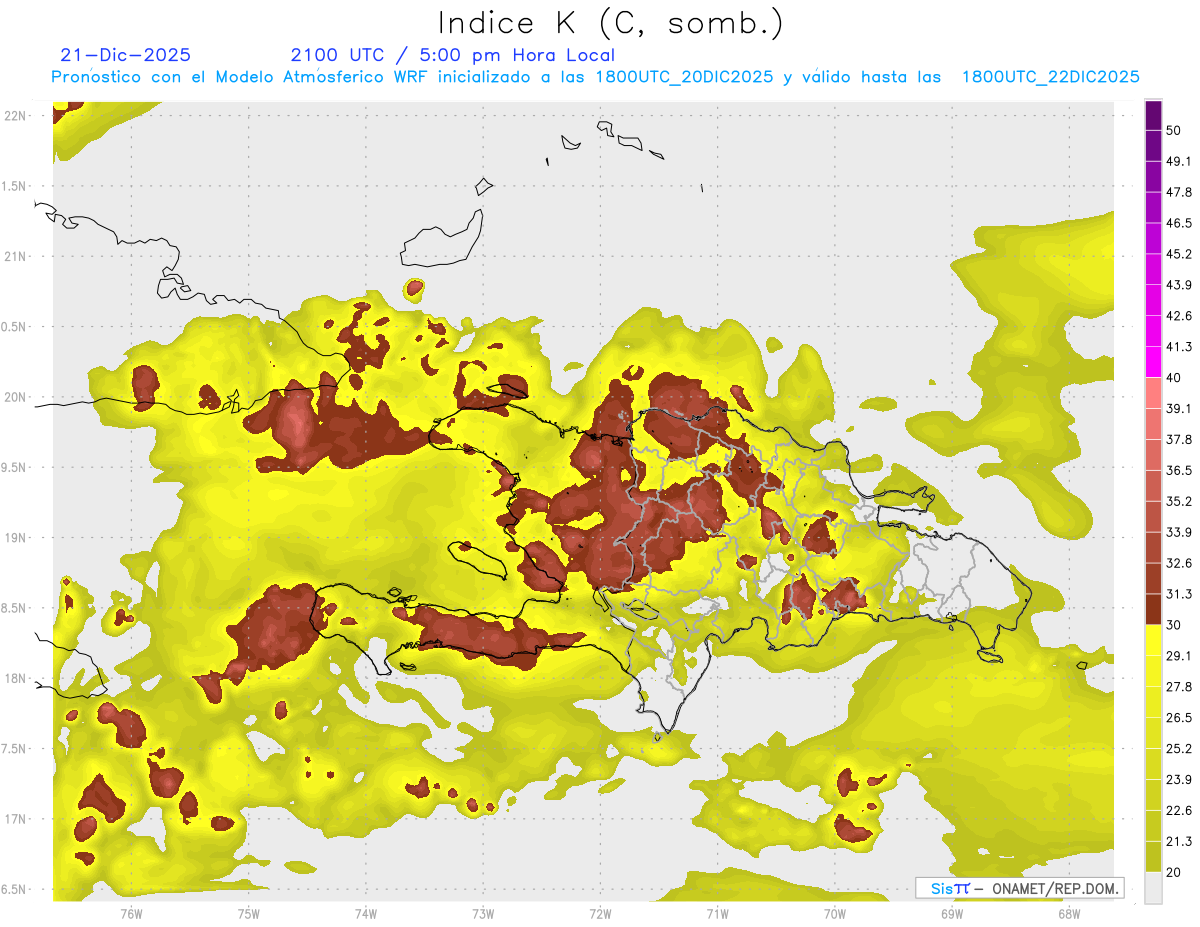Click the 'Indice K (C, somb.)' title
The height and width of the screenshot is (927, 1200).
pos(610,22)
